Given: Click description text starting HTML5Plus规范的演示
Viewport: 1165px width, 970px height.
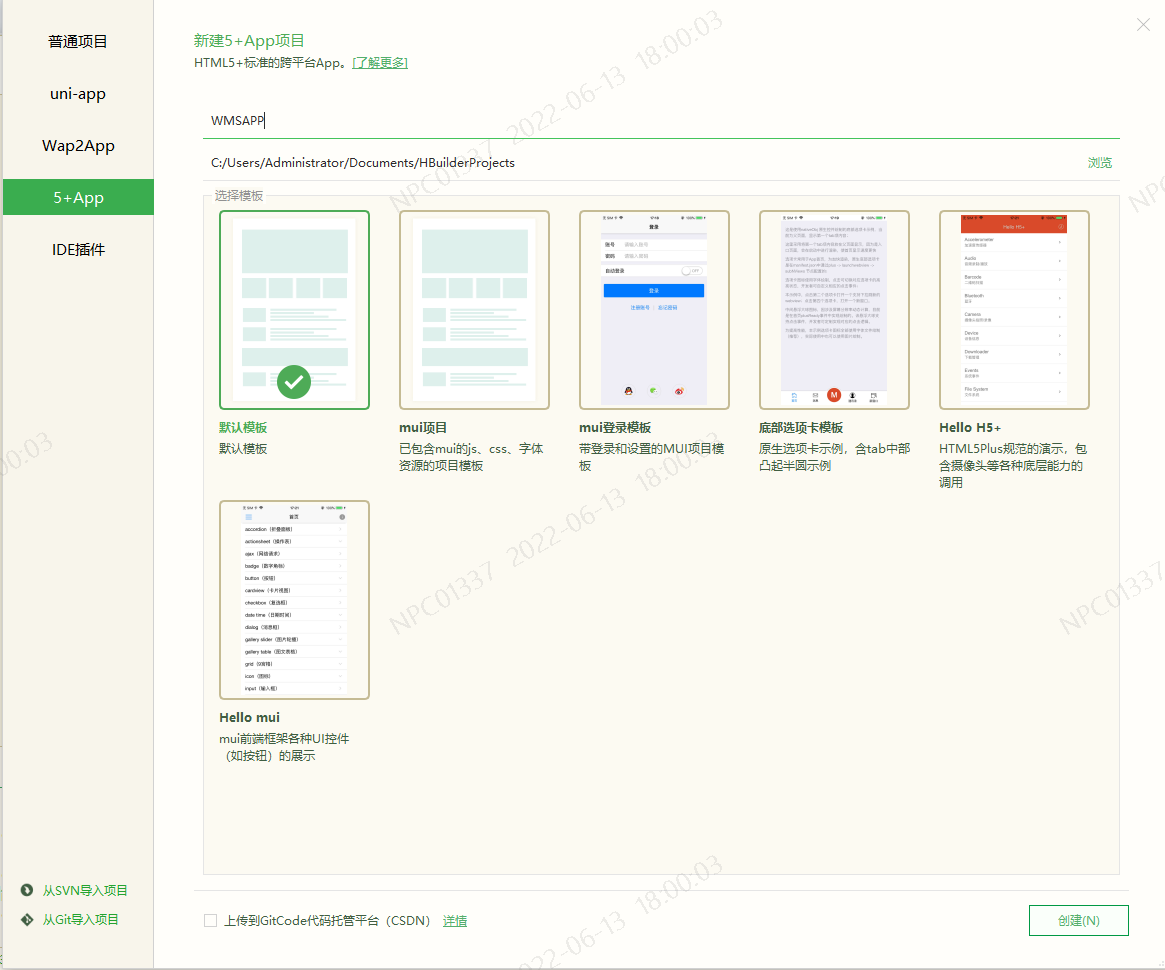Looking at the screenshot, I should click(x=1013, y=466).
